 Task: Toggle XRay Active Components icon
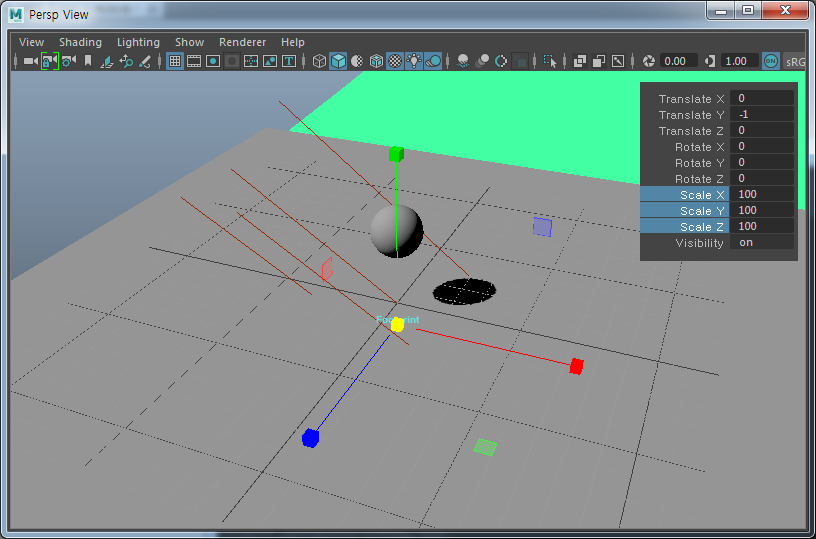point(599,61)
